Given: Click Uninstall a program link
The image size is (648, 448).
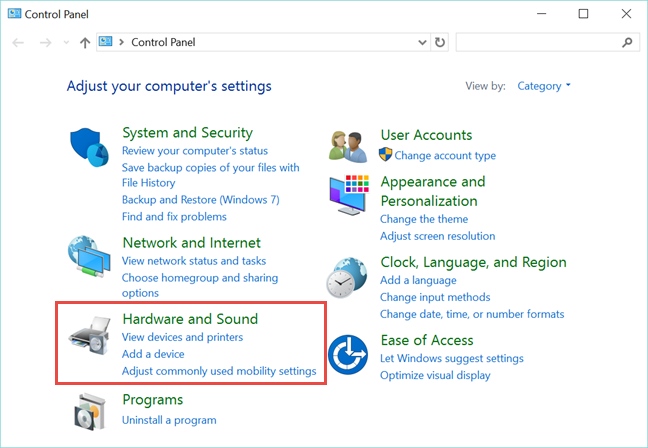Looking at the screenshot, I should [169, 420].
